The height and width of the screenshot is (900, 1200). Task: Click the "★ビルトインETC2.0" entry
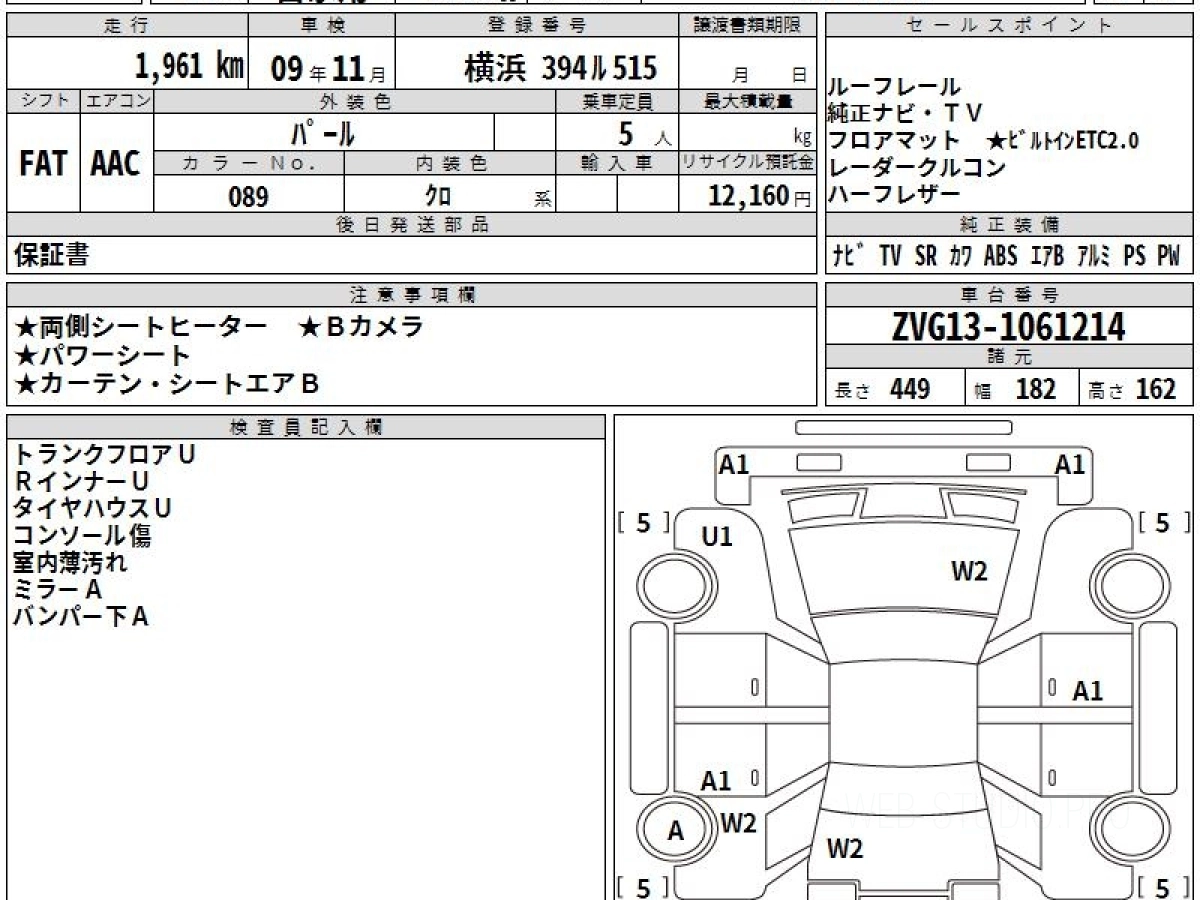click(x=1063, y=140)
